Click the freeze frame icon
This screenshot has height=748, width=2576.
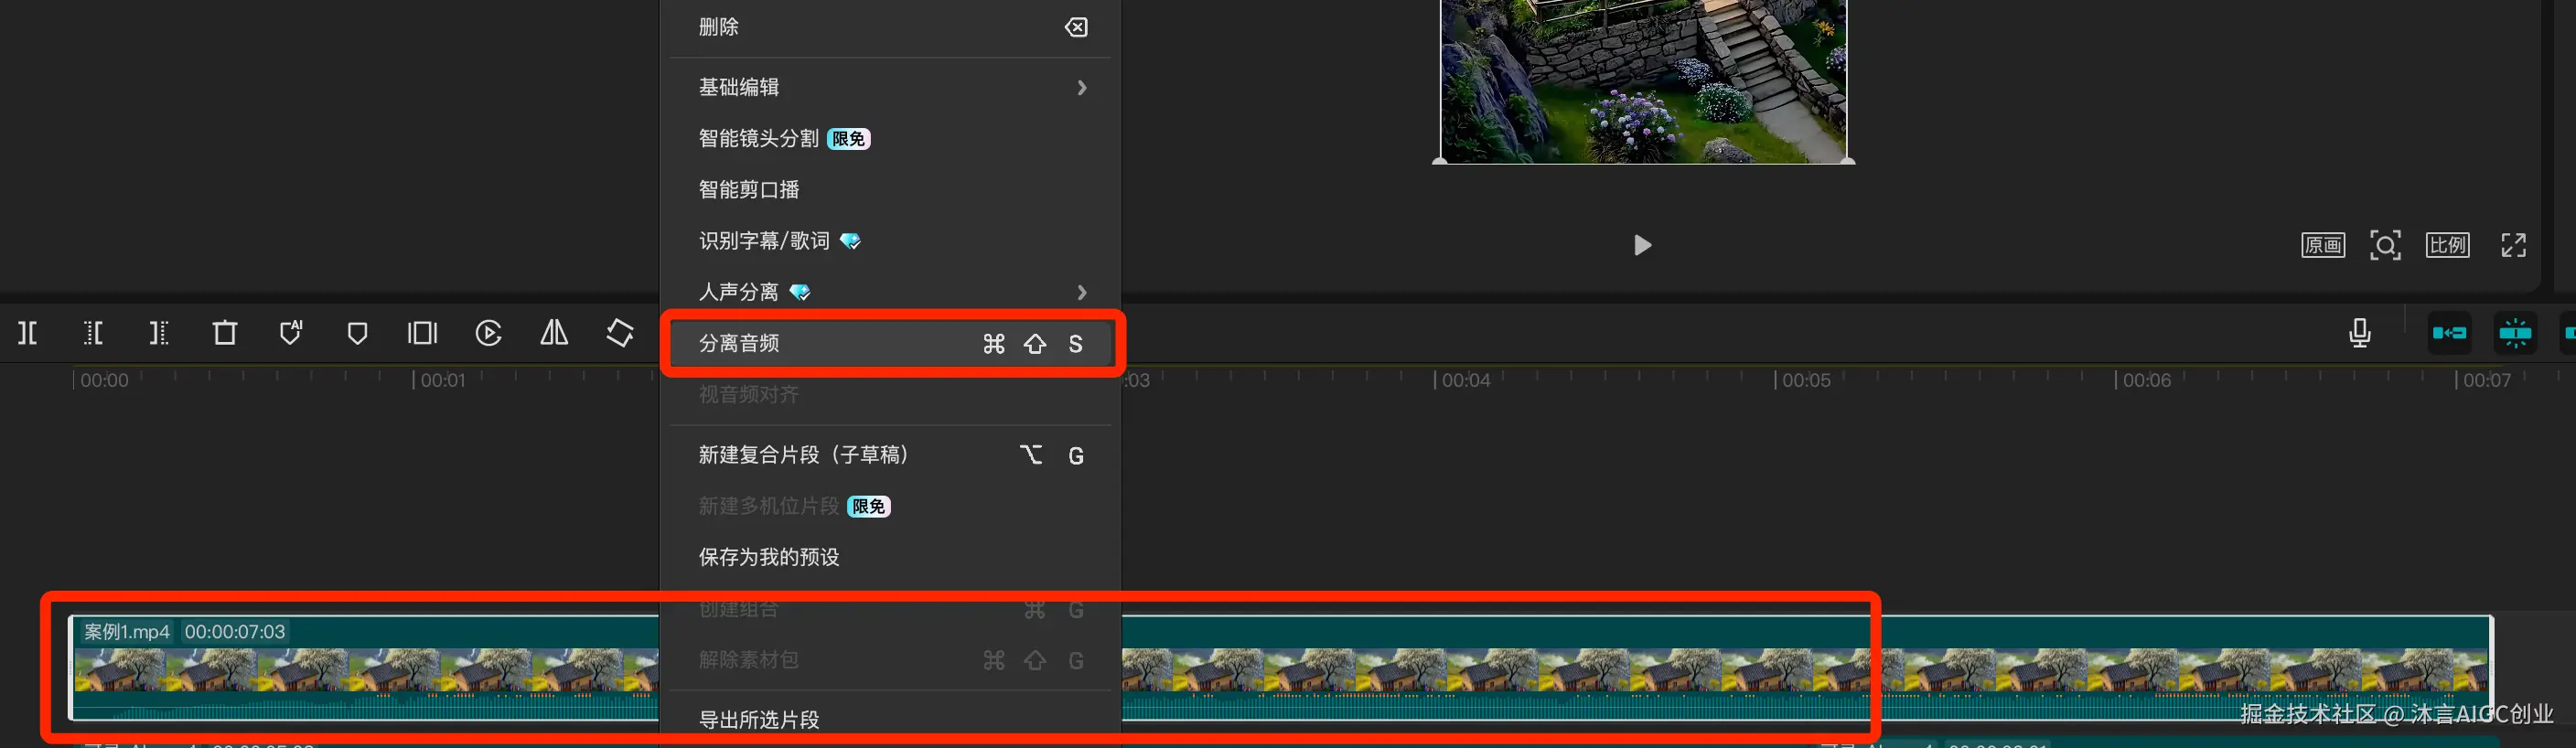click(422, 333)
